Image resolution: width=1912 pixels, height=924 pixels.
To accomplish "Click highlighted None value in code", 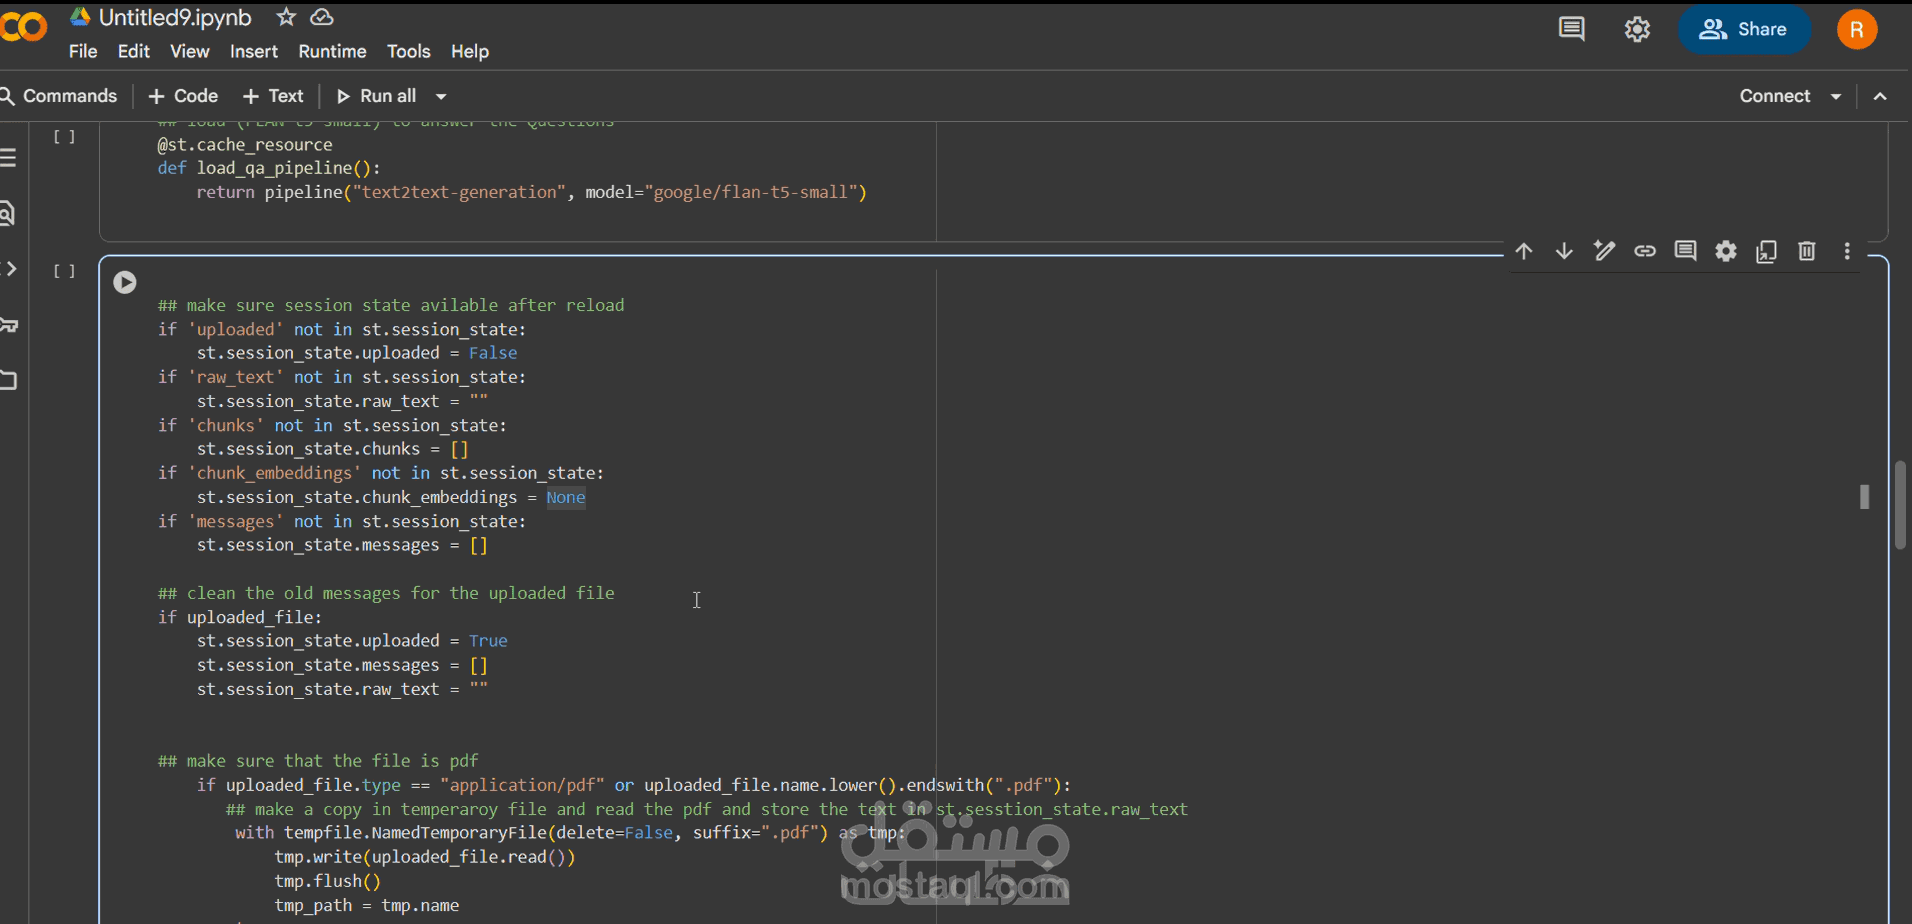I will (x=566, y=497).
